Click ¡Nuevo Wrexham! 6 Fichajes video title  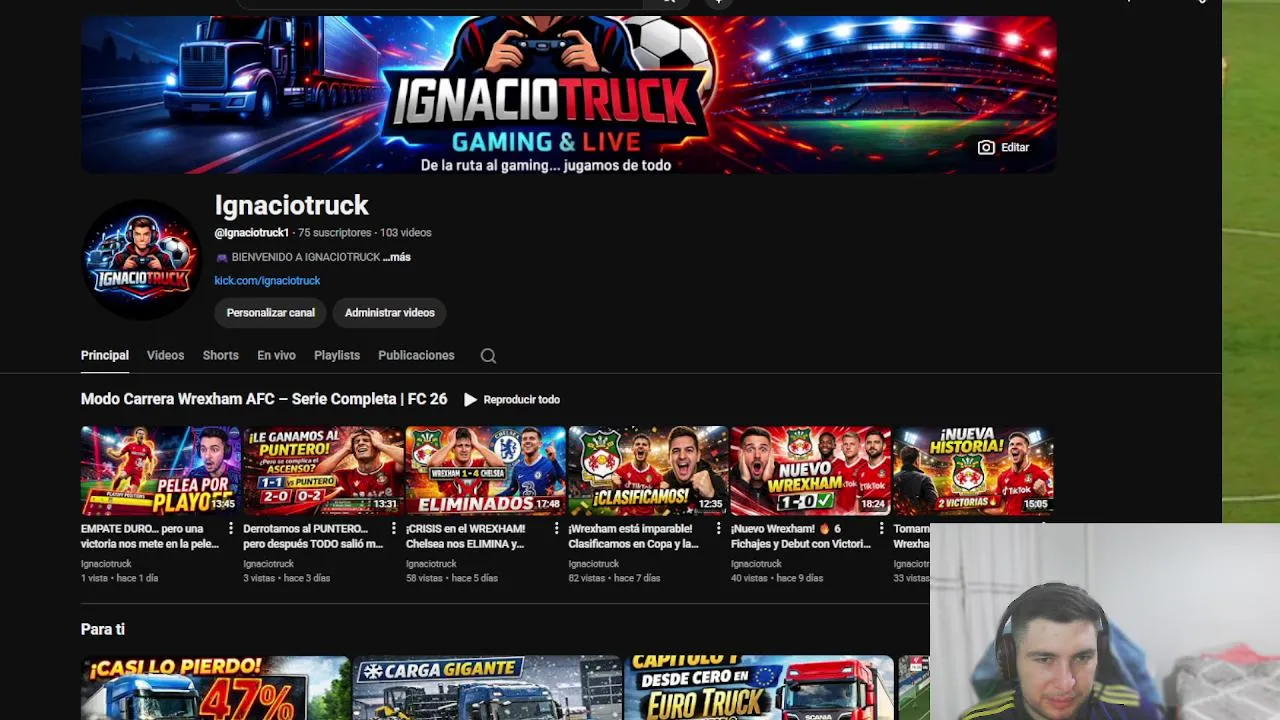coord(801,536)
